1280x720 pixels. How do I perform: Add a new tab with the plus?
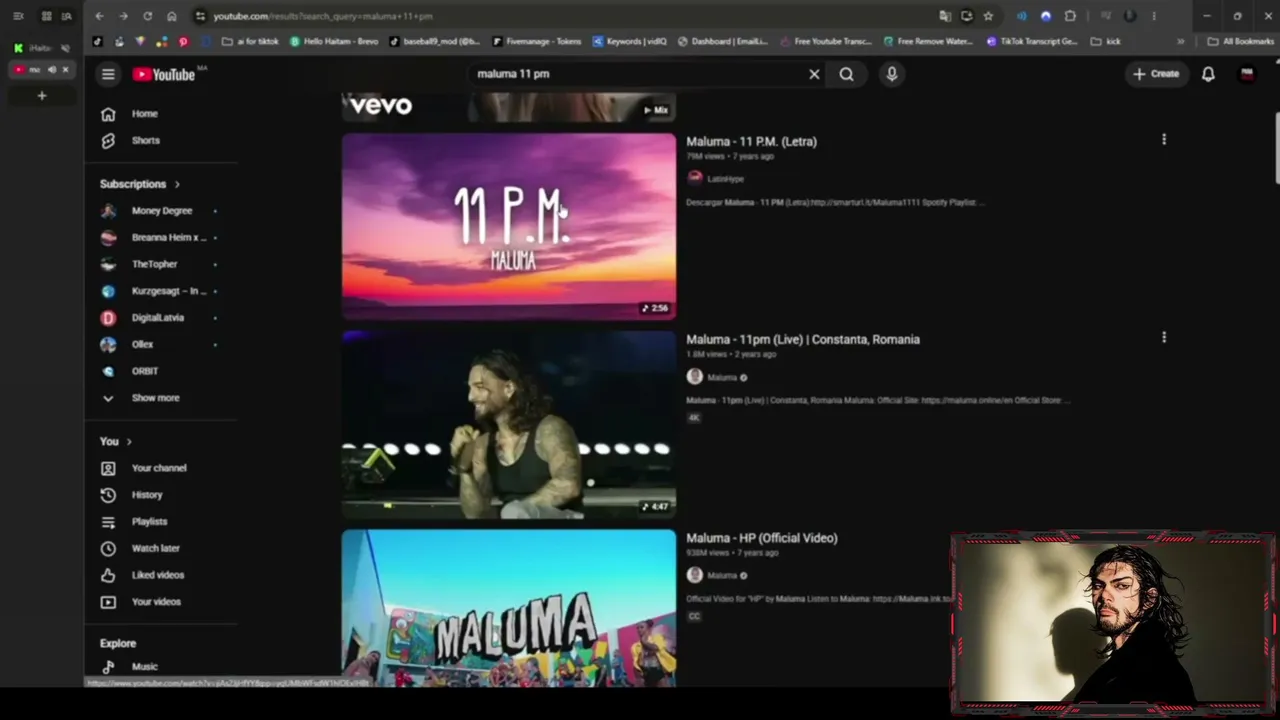tap(42, 96)
